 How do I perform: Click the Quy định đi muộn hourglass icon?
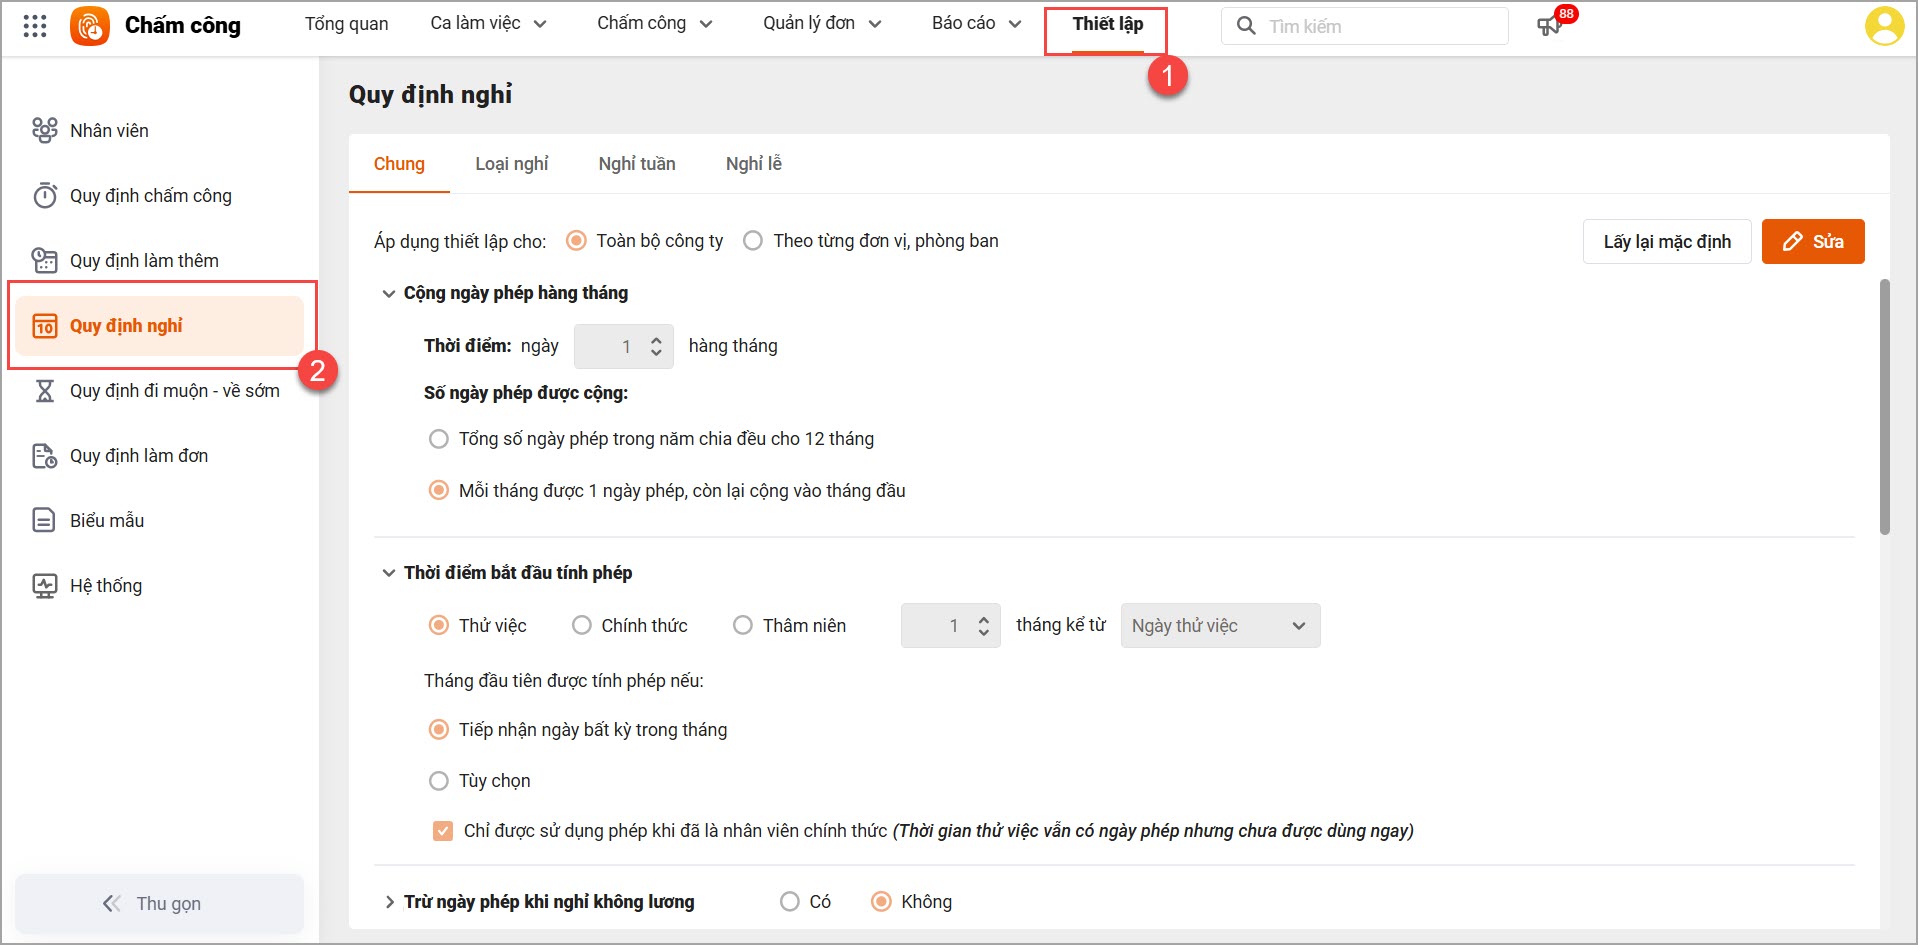tap(45, 390)
